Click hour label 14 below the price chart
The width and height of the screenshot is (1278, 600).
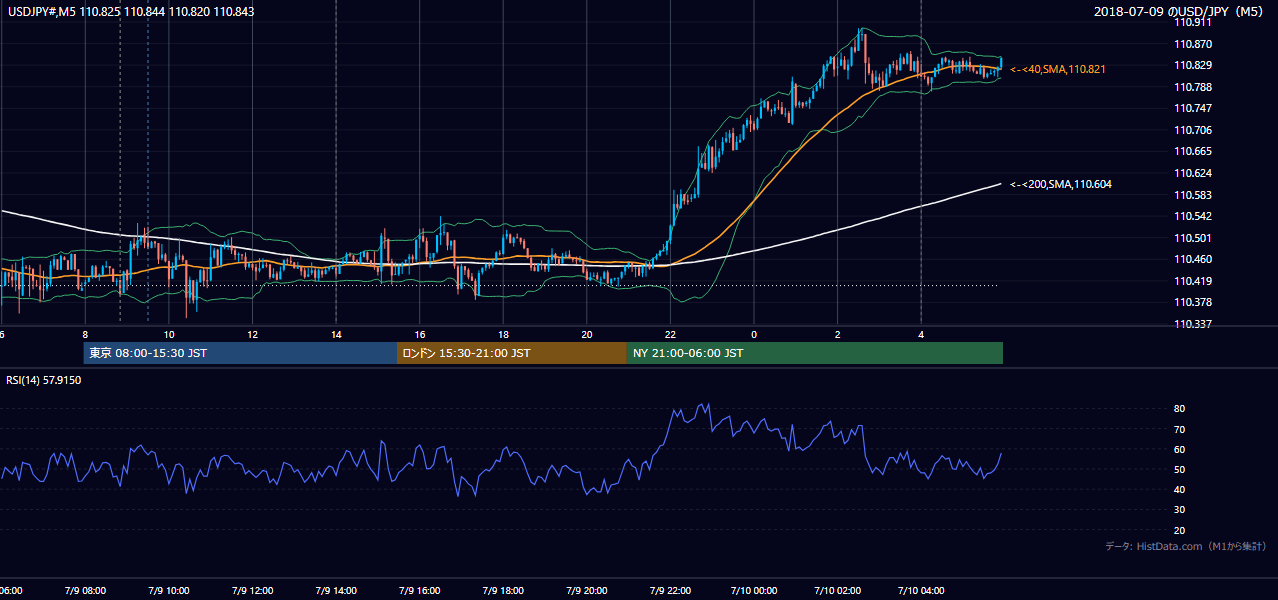(336, 334)
